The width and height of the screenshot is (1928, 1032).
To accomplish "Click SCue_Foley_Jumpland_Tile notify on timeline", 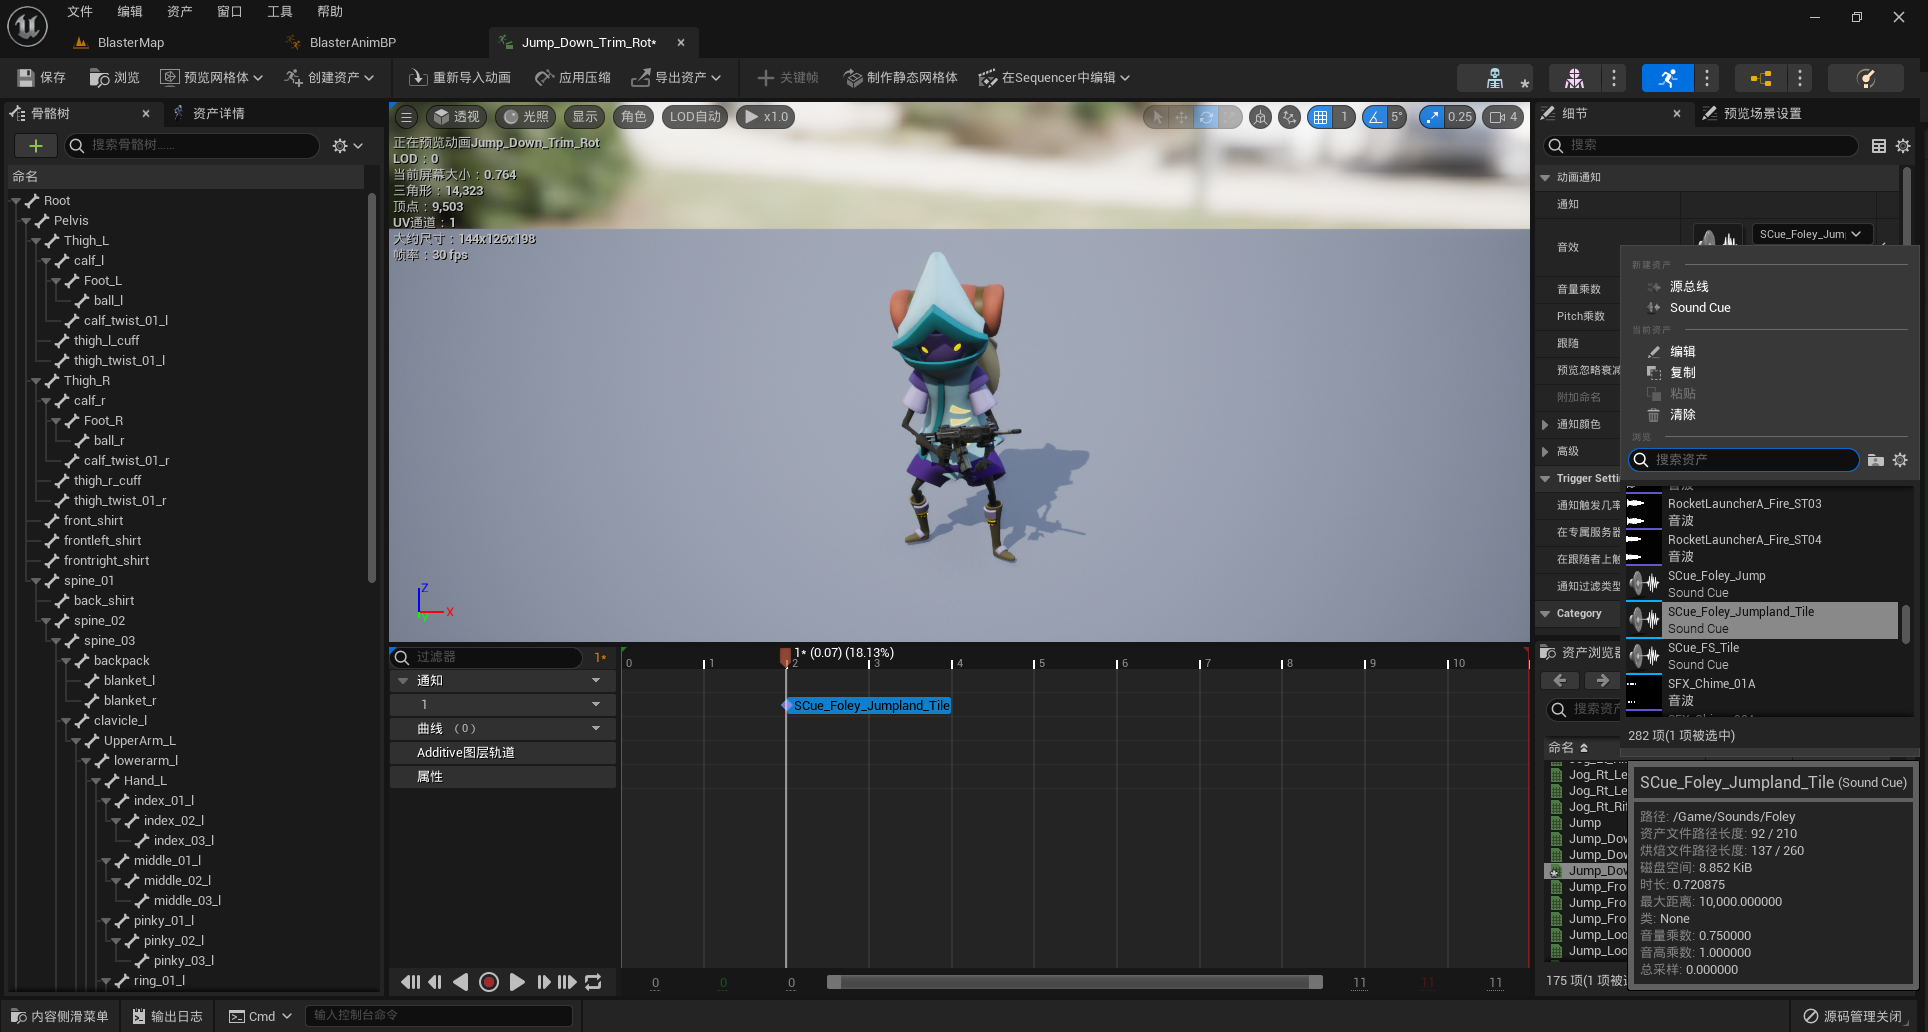I will tap(869, 706).
